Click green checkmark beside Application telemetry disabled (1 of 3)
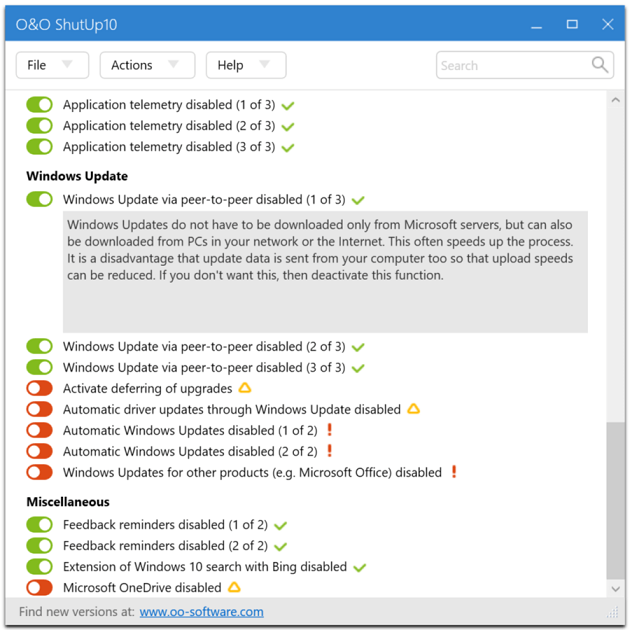 [288, 106]
